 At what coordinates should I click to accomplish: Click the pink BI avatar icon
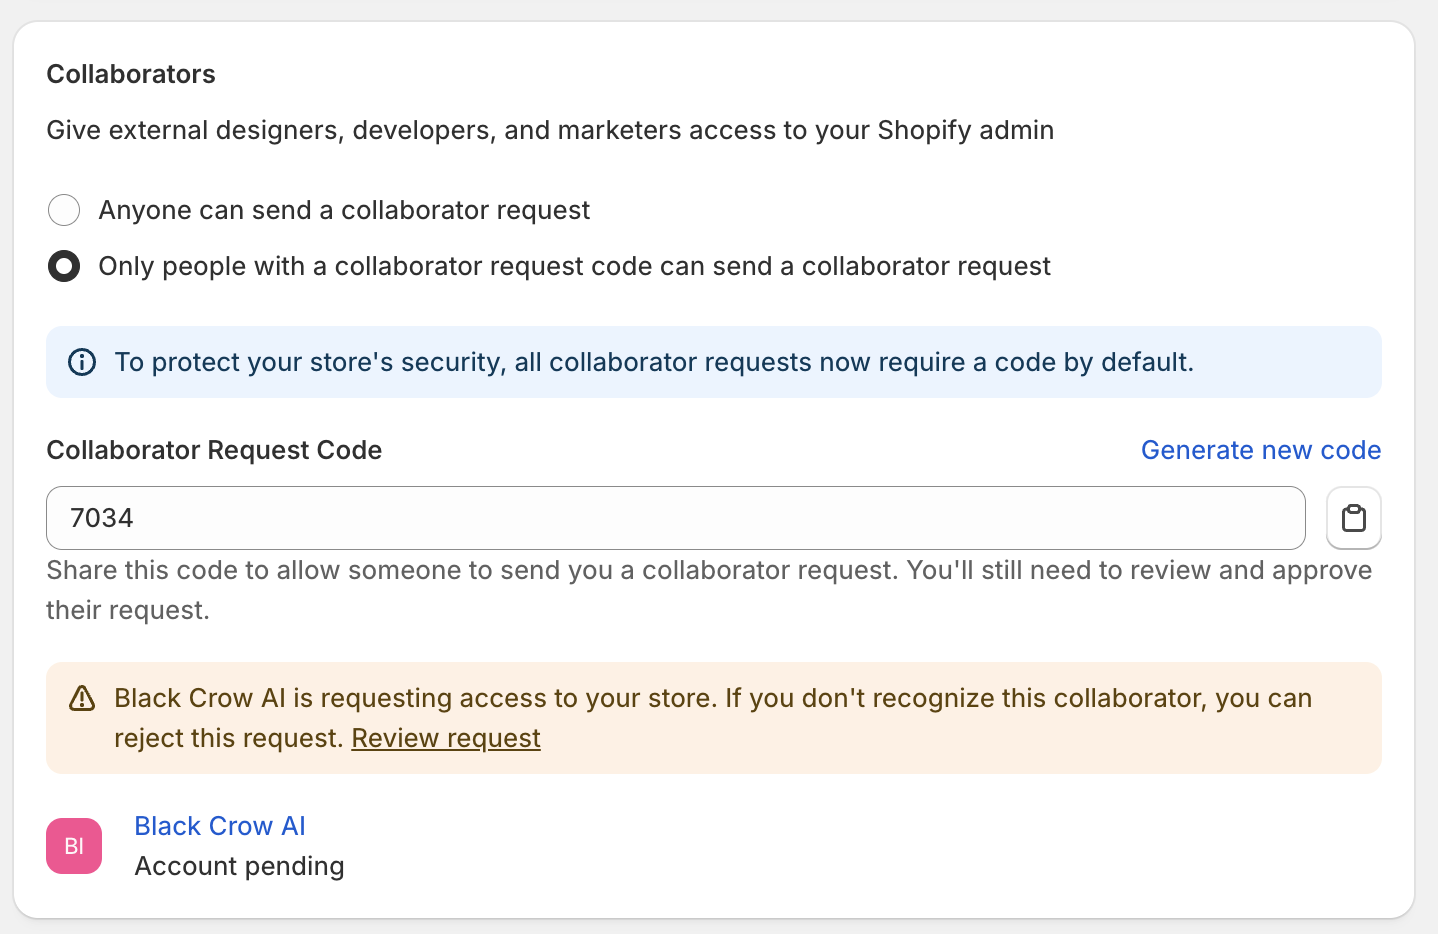(74, 846)
